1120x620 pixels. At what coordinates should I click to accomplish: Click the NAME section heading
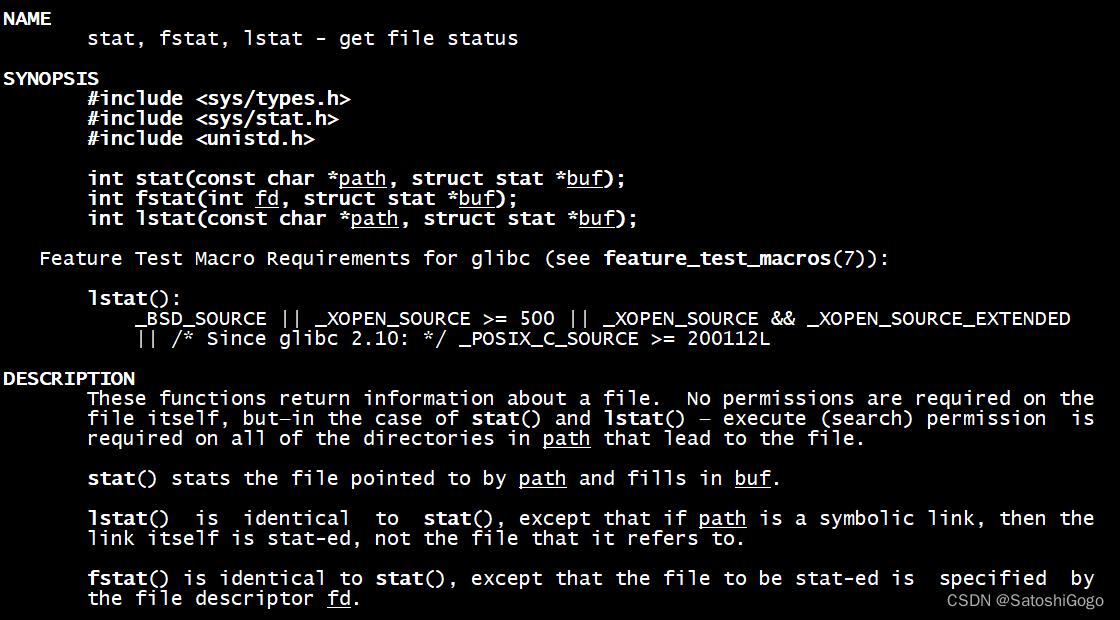[x=27, y=19]
